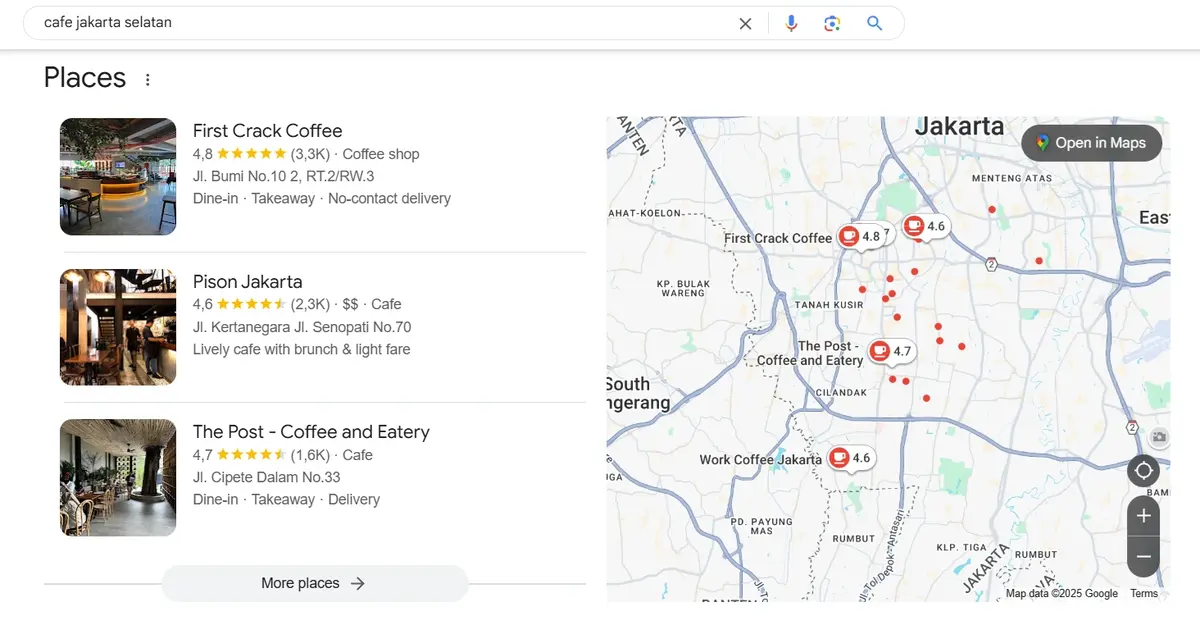Start voice search with microphone icon
Viewport: 1200px width, 625px height.
point(791,23)
